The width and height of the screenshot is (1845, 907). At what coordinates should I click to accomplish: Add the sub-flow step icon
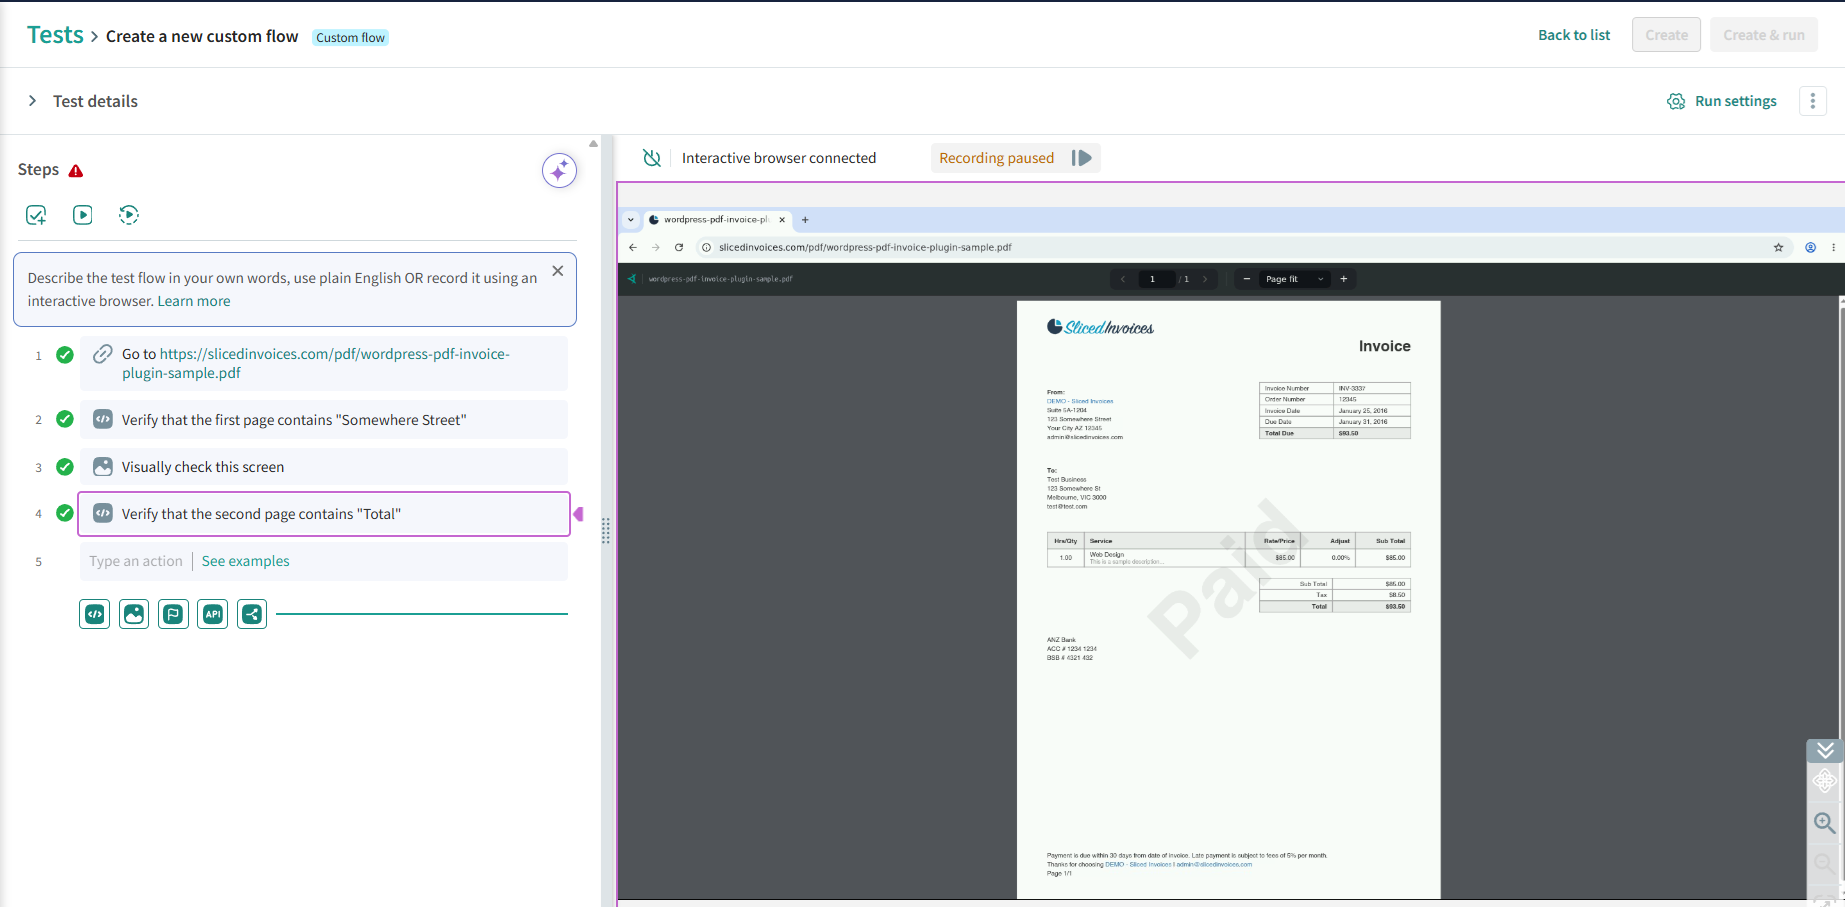point(173,614)
